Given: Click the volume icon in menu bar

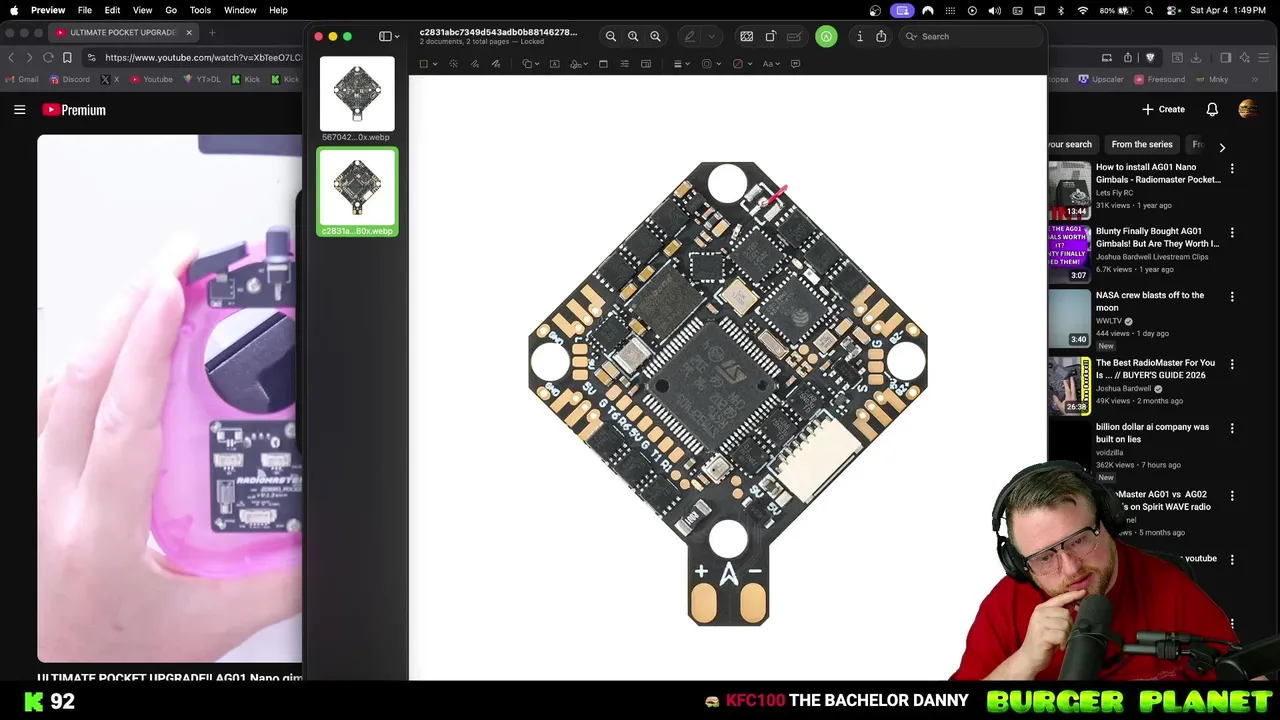Looking at the screenshot, I should point(994,10).
